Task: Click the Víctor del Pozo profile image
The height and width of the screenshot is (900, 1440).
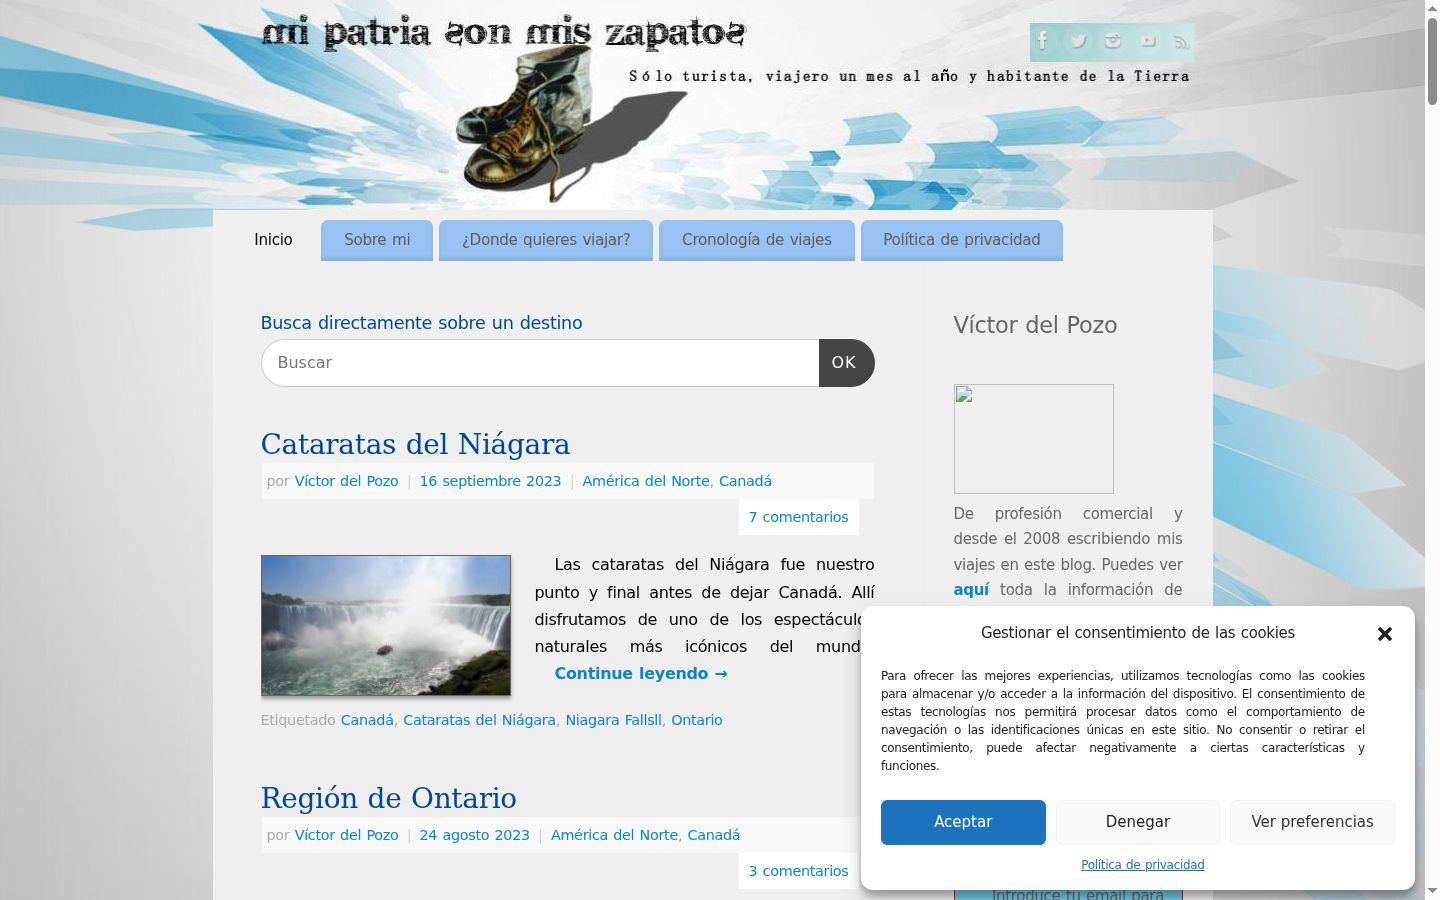Action: click(x=1033, y=439)
